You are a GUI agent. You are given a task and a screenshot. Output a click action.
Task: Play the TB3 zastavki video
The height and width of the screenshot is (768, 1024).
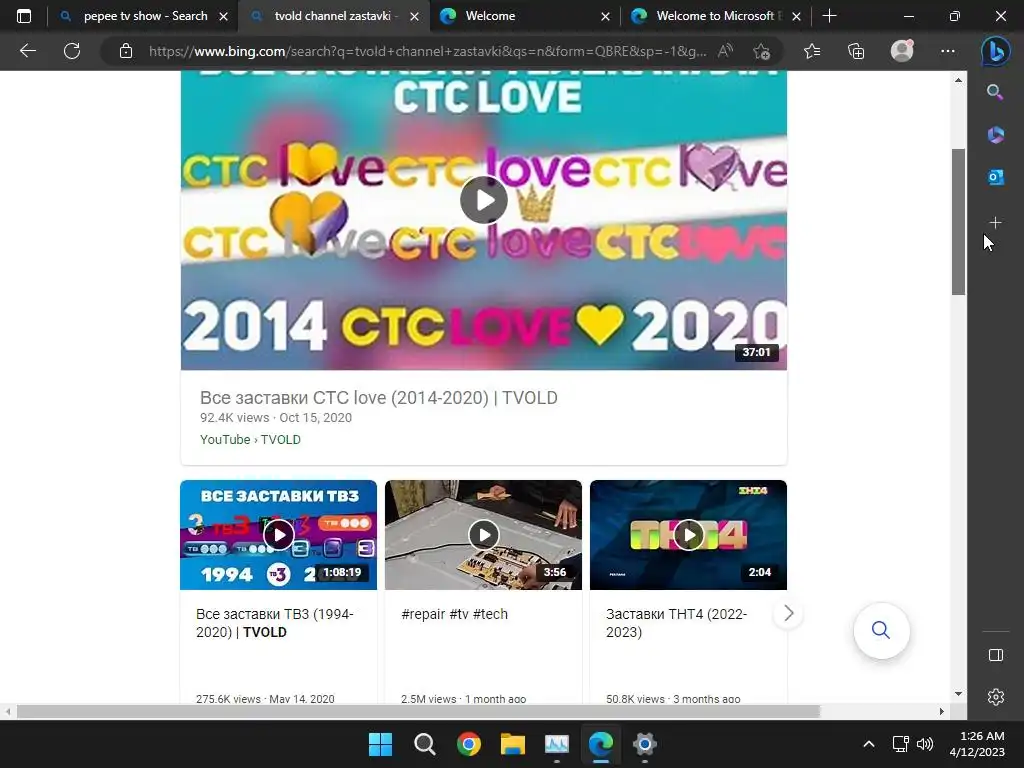278,535
